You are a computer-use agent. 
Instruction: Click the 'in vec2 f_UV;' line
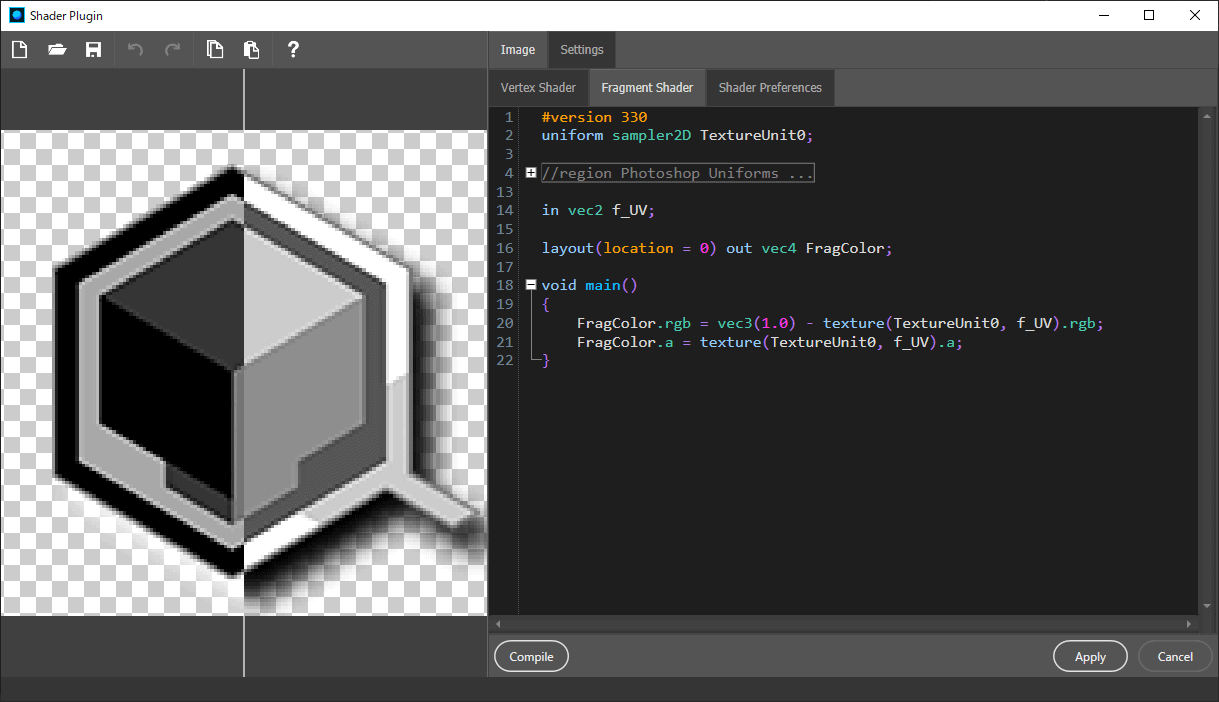pyautogui.click(x=598, y=210)
